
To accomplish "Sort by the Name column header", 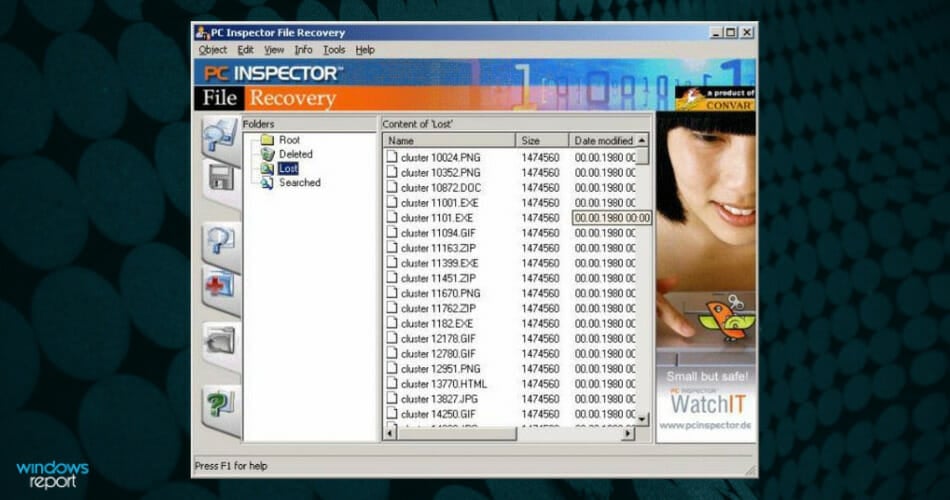I will 449,141.
